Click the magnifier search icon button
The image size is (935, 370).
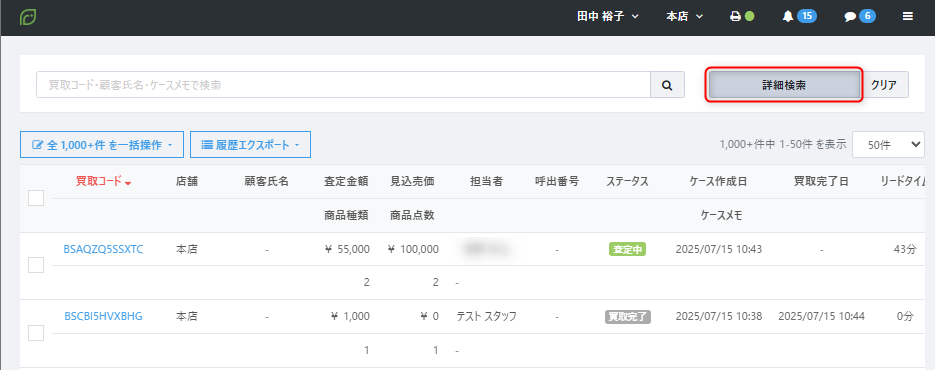pyautogui.click(x=667, y=85)
